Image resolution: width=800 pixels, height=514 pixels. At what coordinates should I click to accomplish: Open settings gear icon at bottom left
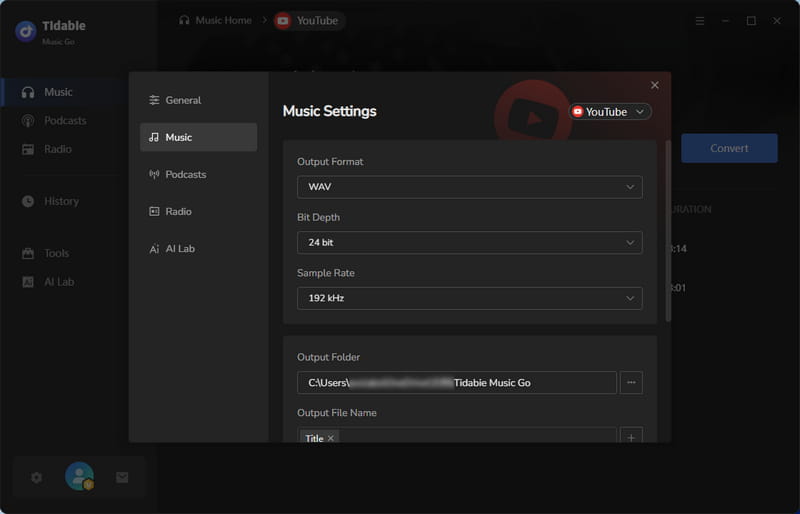coord(36,478)
